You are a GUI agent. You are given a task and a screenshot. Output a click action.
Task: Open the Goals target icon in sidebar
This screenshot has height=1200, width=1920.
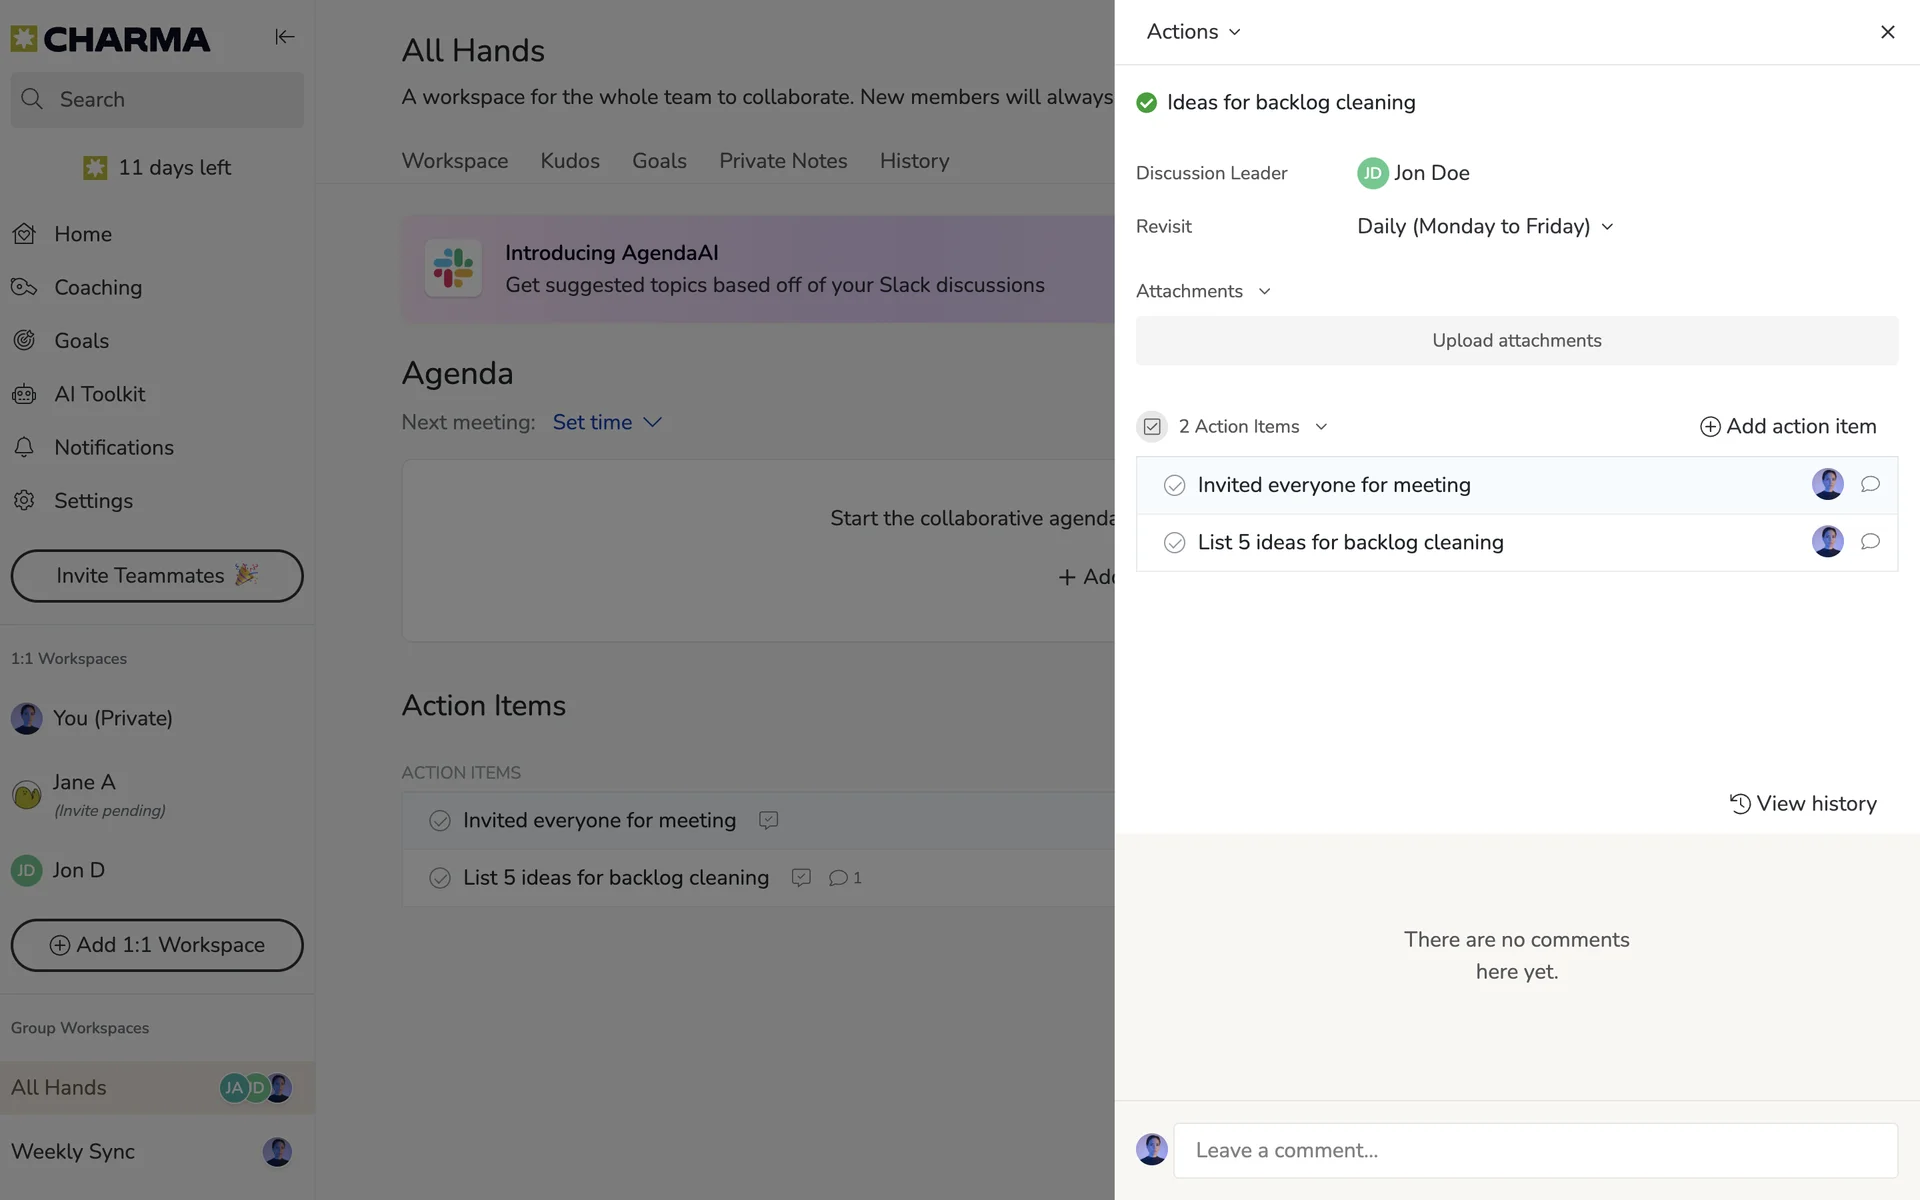(24, 340)
